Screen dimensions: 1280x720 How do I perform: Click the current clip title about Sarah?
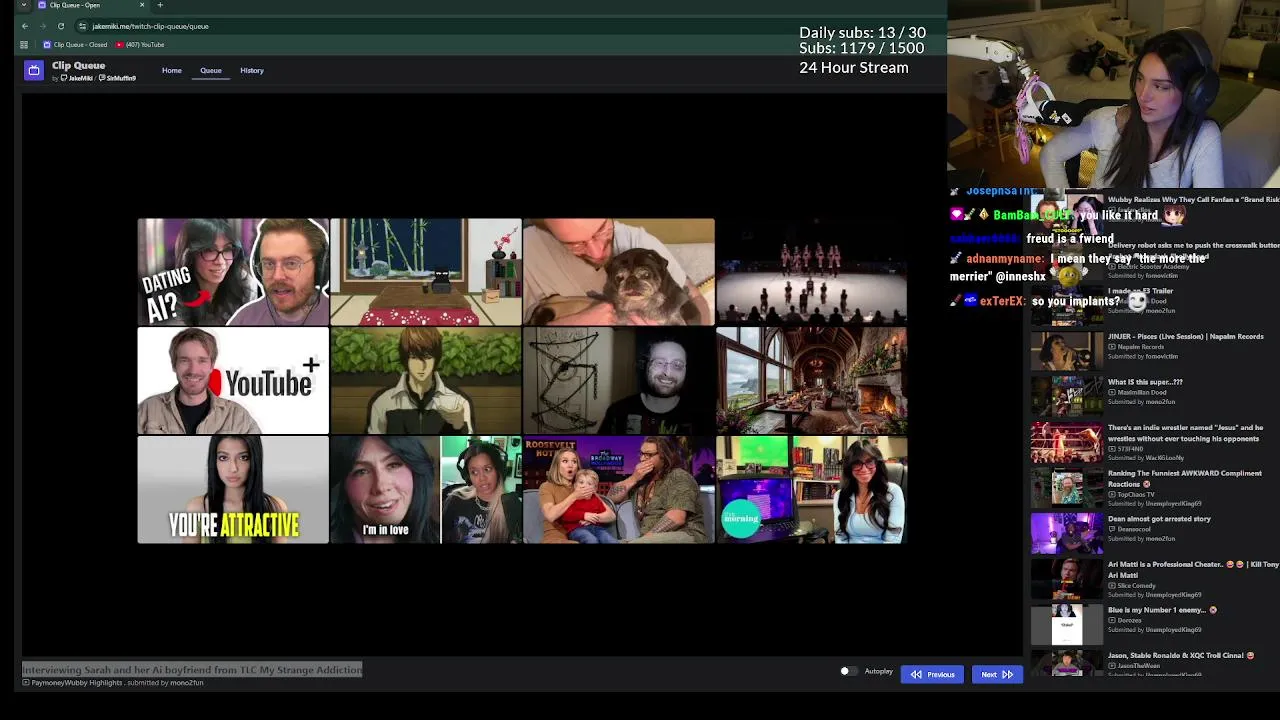click(x=192, y=670)
